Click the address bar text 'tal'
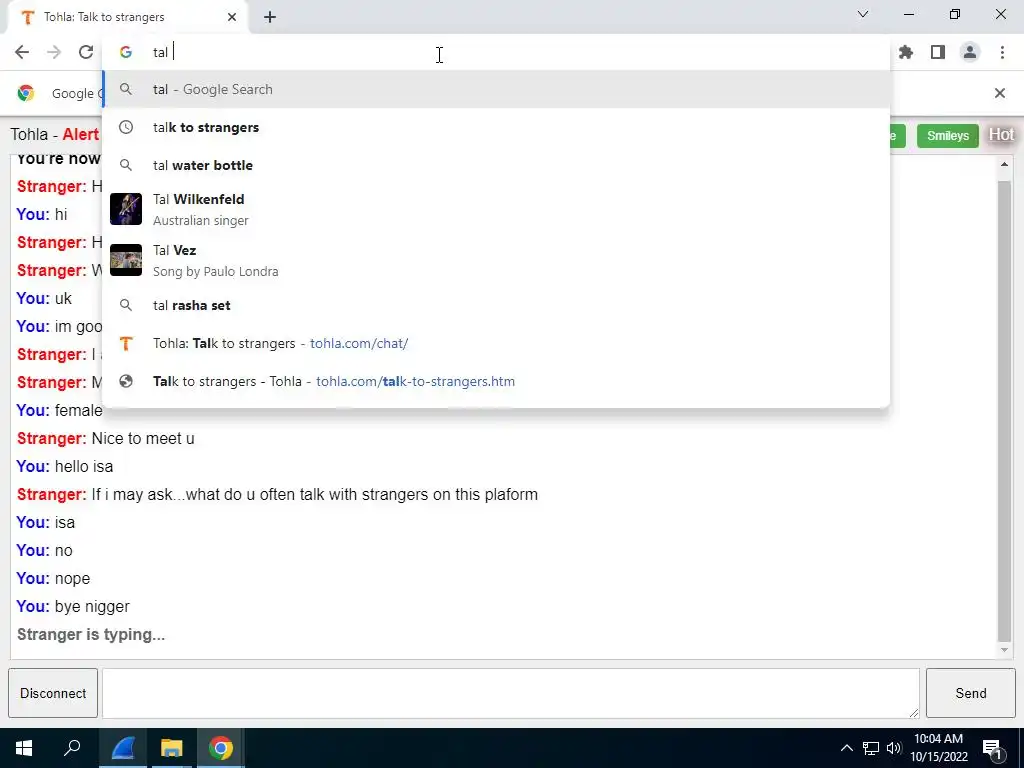This screenshot has width=1024, height=768. [x=160, y=52]
